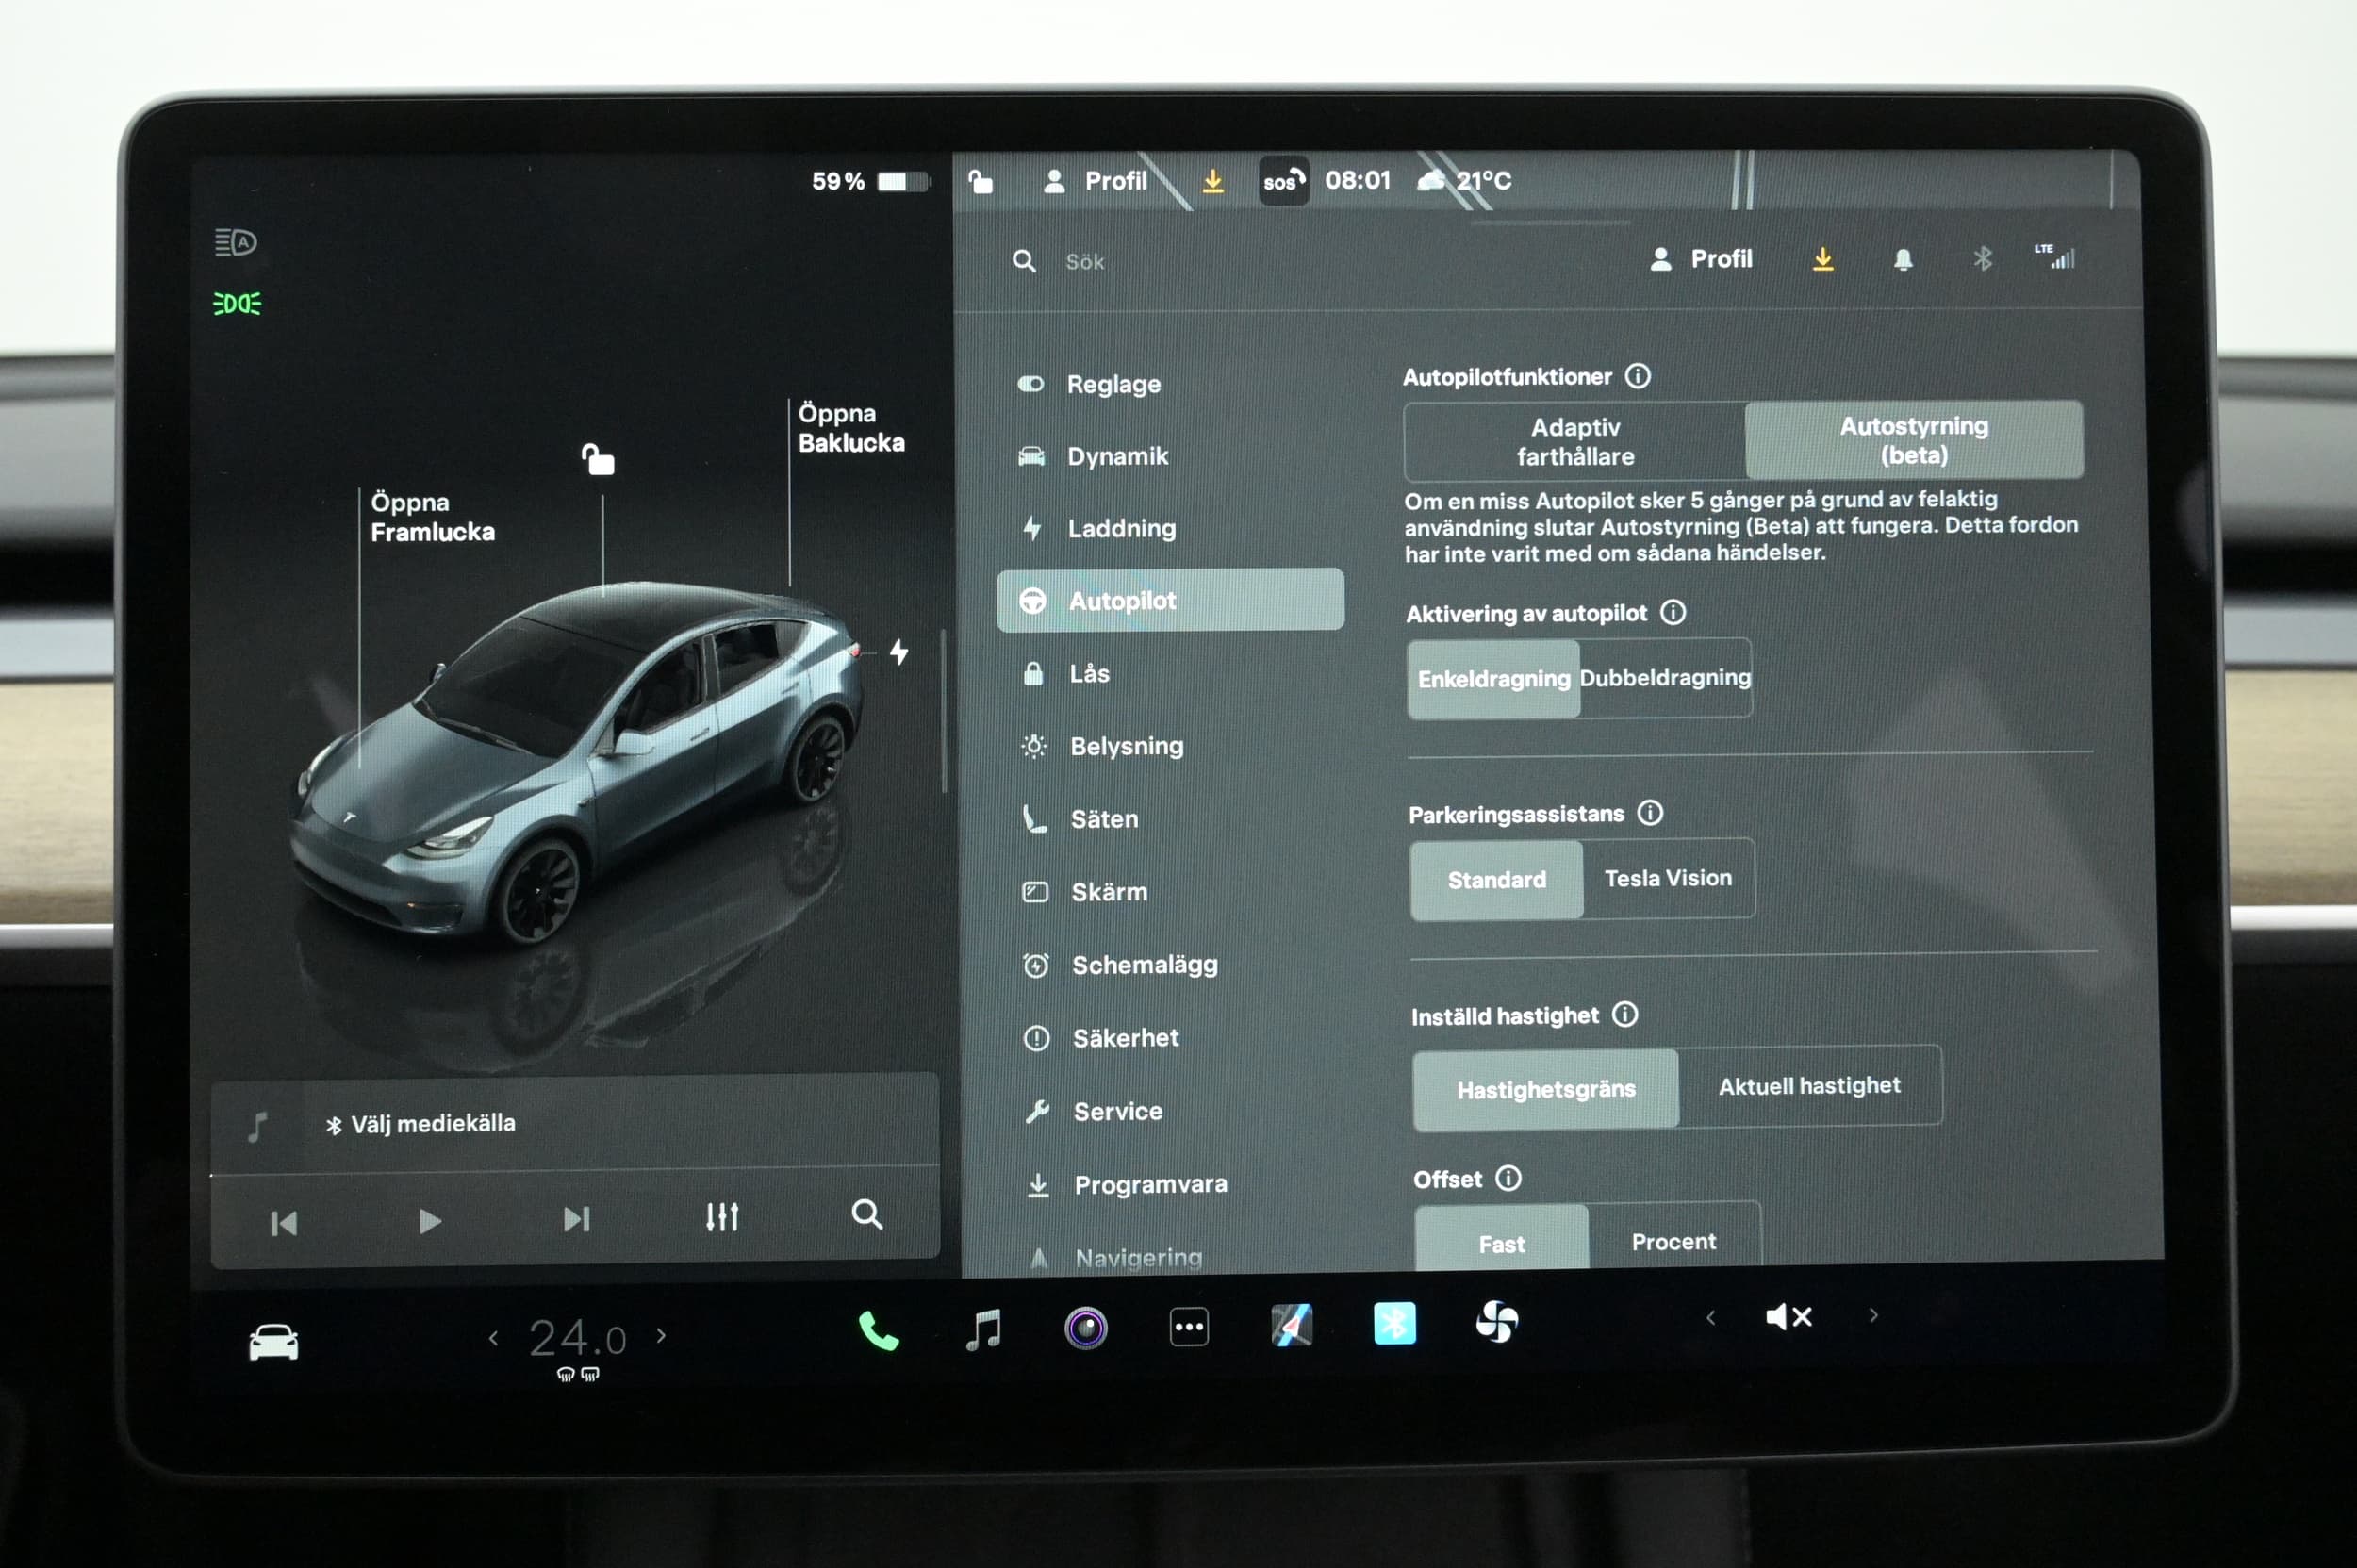Choose Enkeldragning activation
The height and width of the screenshot is (1568, 2357).
[x=1494, y=679]
